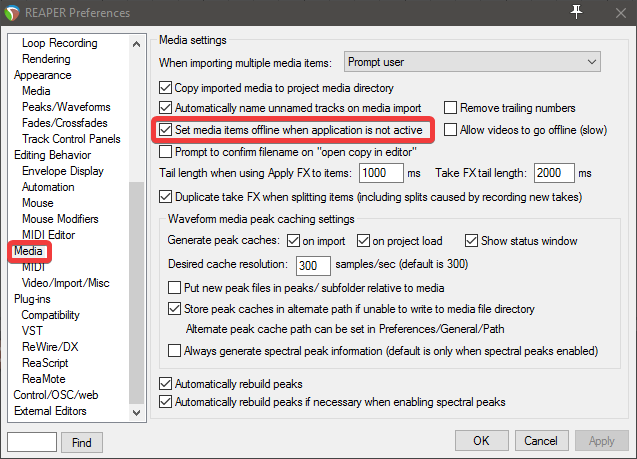
Task: Select Control/OSC/web preferences page
Action: 56,395
